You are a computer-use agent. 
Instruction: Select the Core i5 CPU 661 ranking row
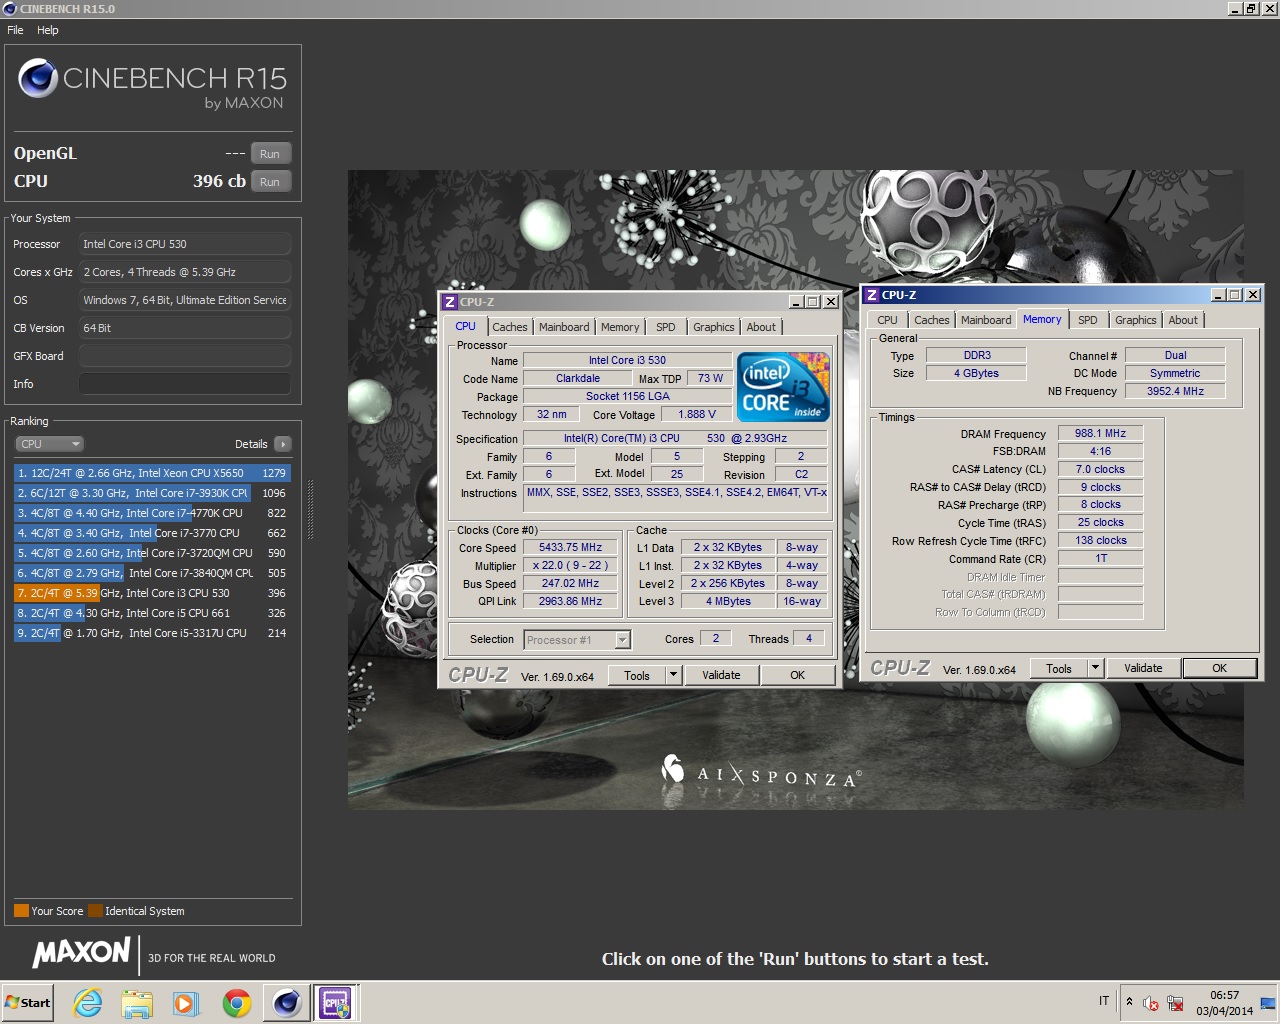coord(152,613)
